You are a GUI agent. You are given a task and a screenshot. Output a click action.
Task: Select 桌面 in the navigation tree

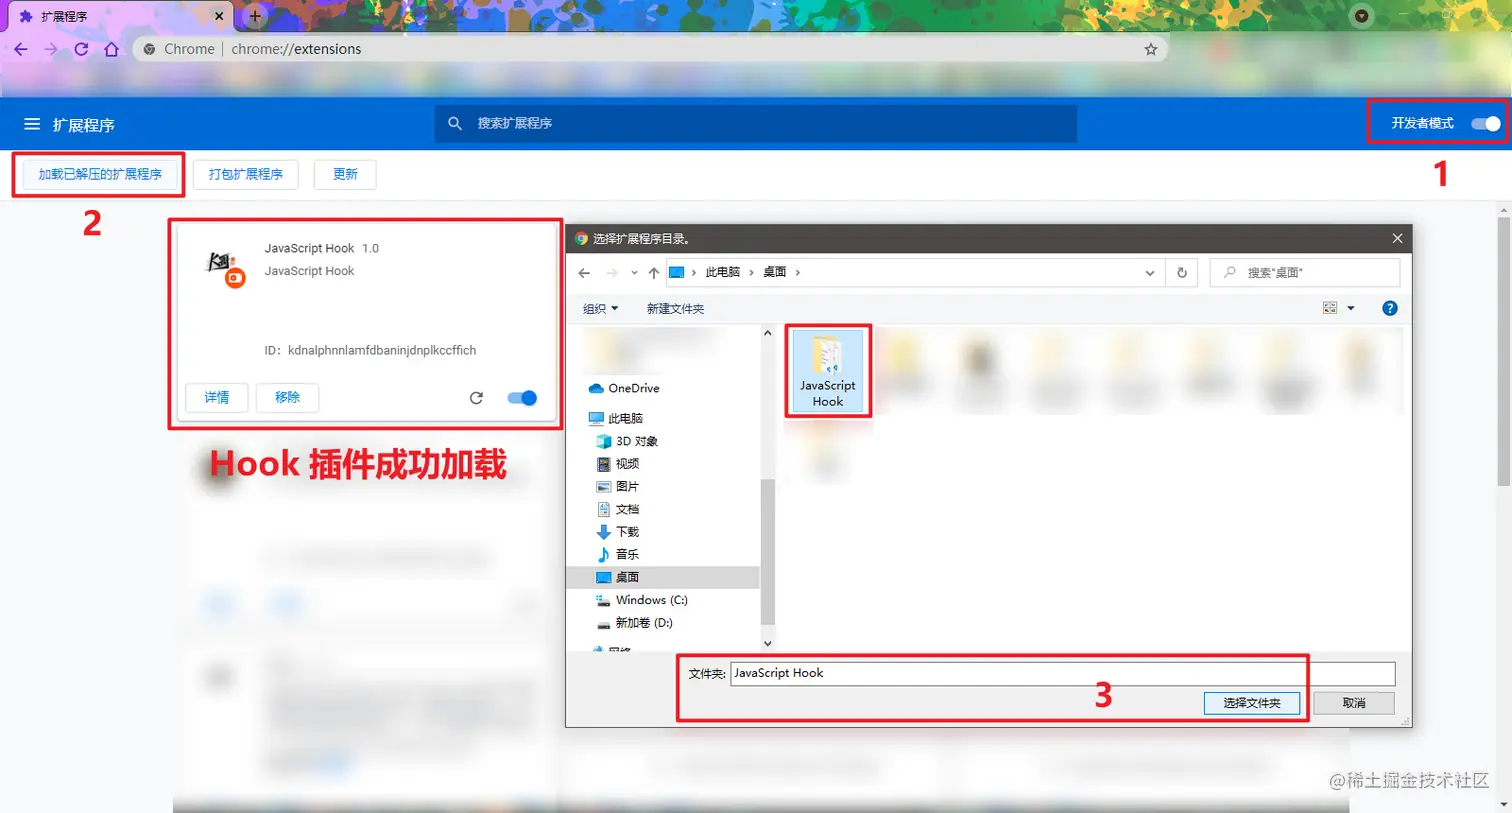click(663, 577)
